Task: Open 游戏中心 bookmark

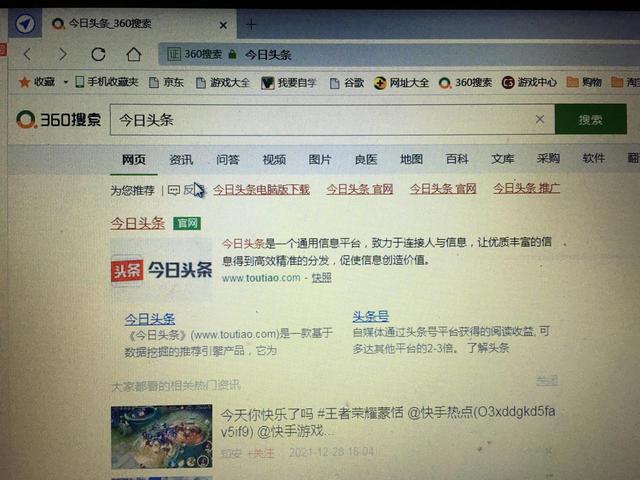Action: tap(529, 82)
